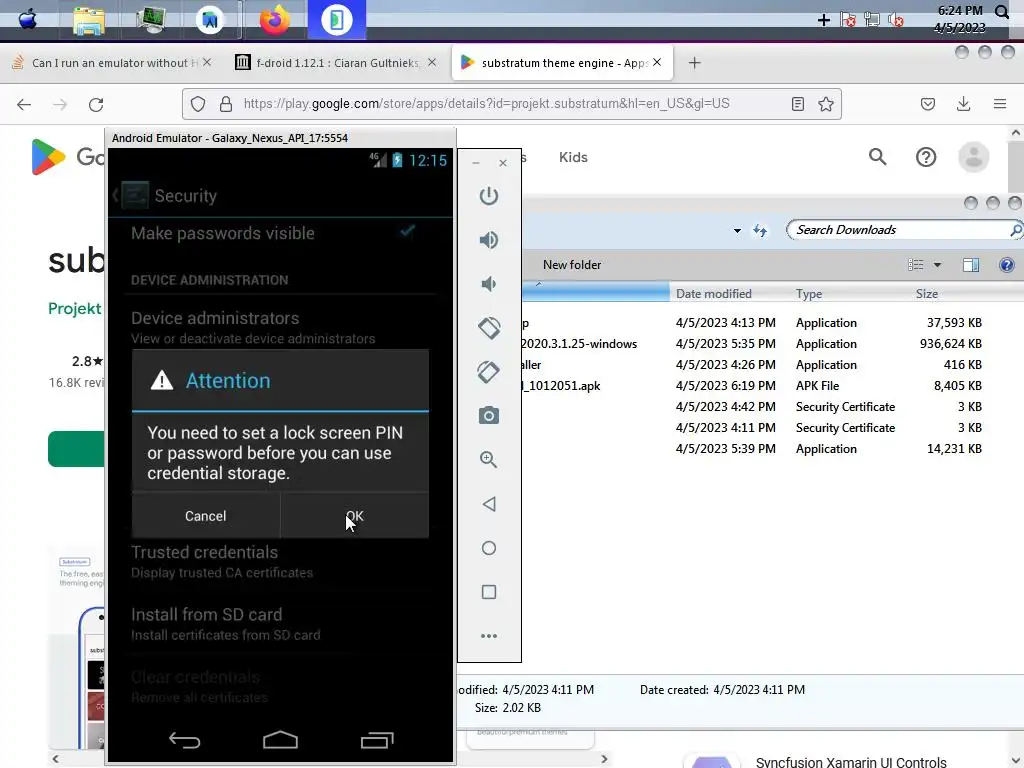Toggle Make passwords visible checkbox
The image size is (1024, 768).
pos(408,231)
